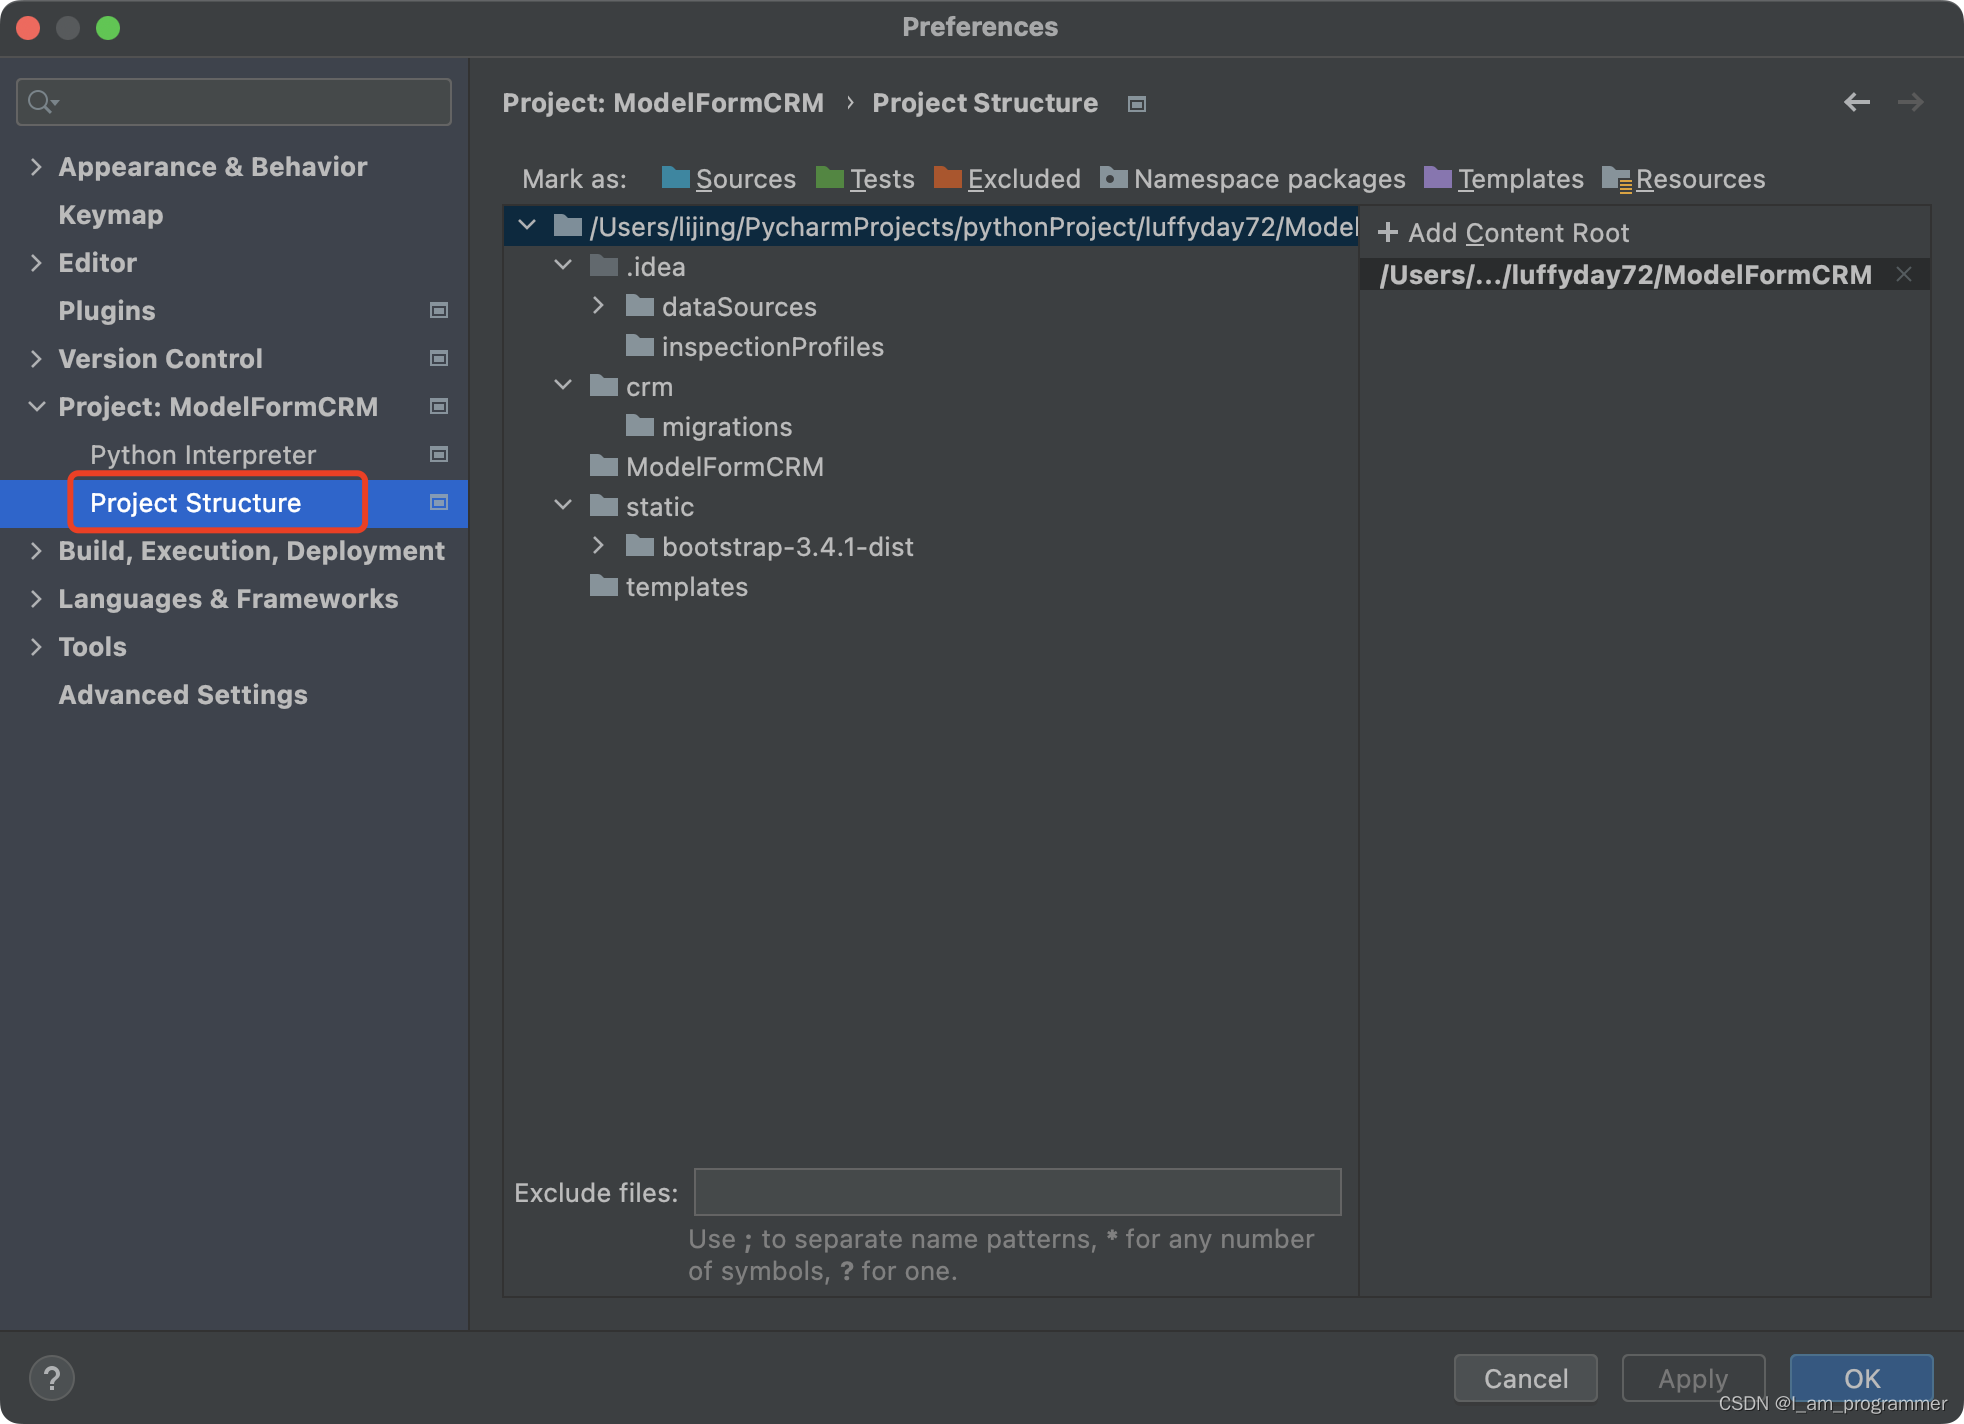Click the settings search field

(x=232, y=101)
